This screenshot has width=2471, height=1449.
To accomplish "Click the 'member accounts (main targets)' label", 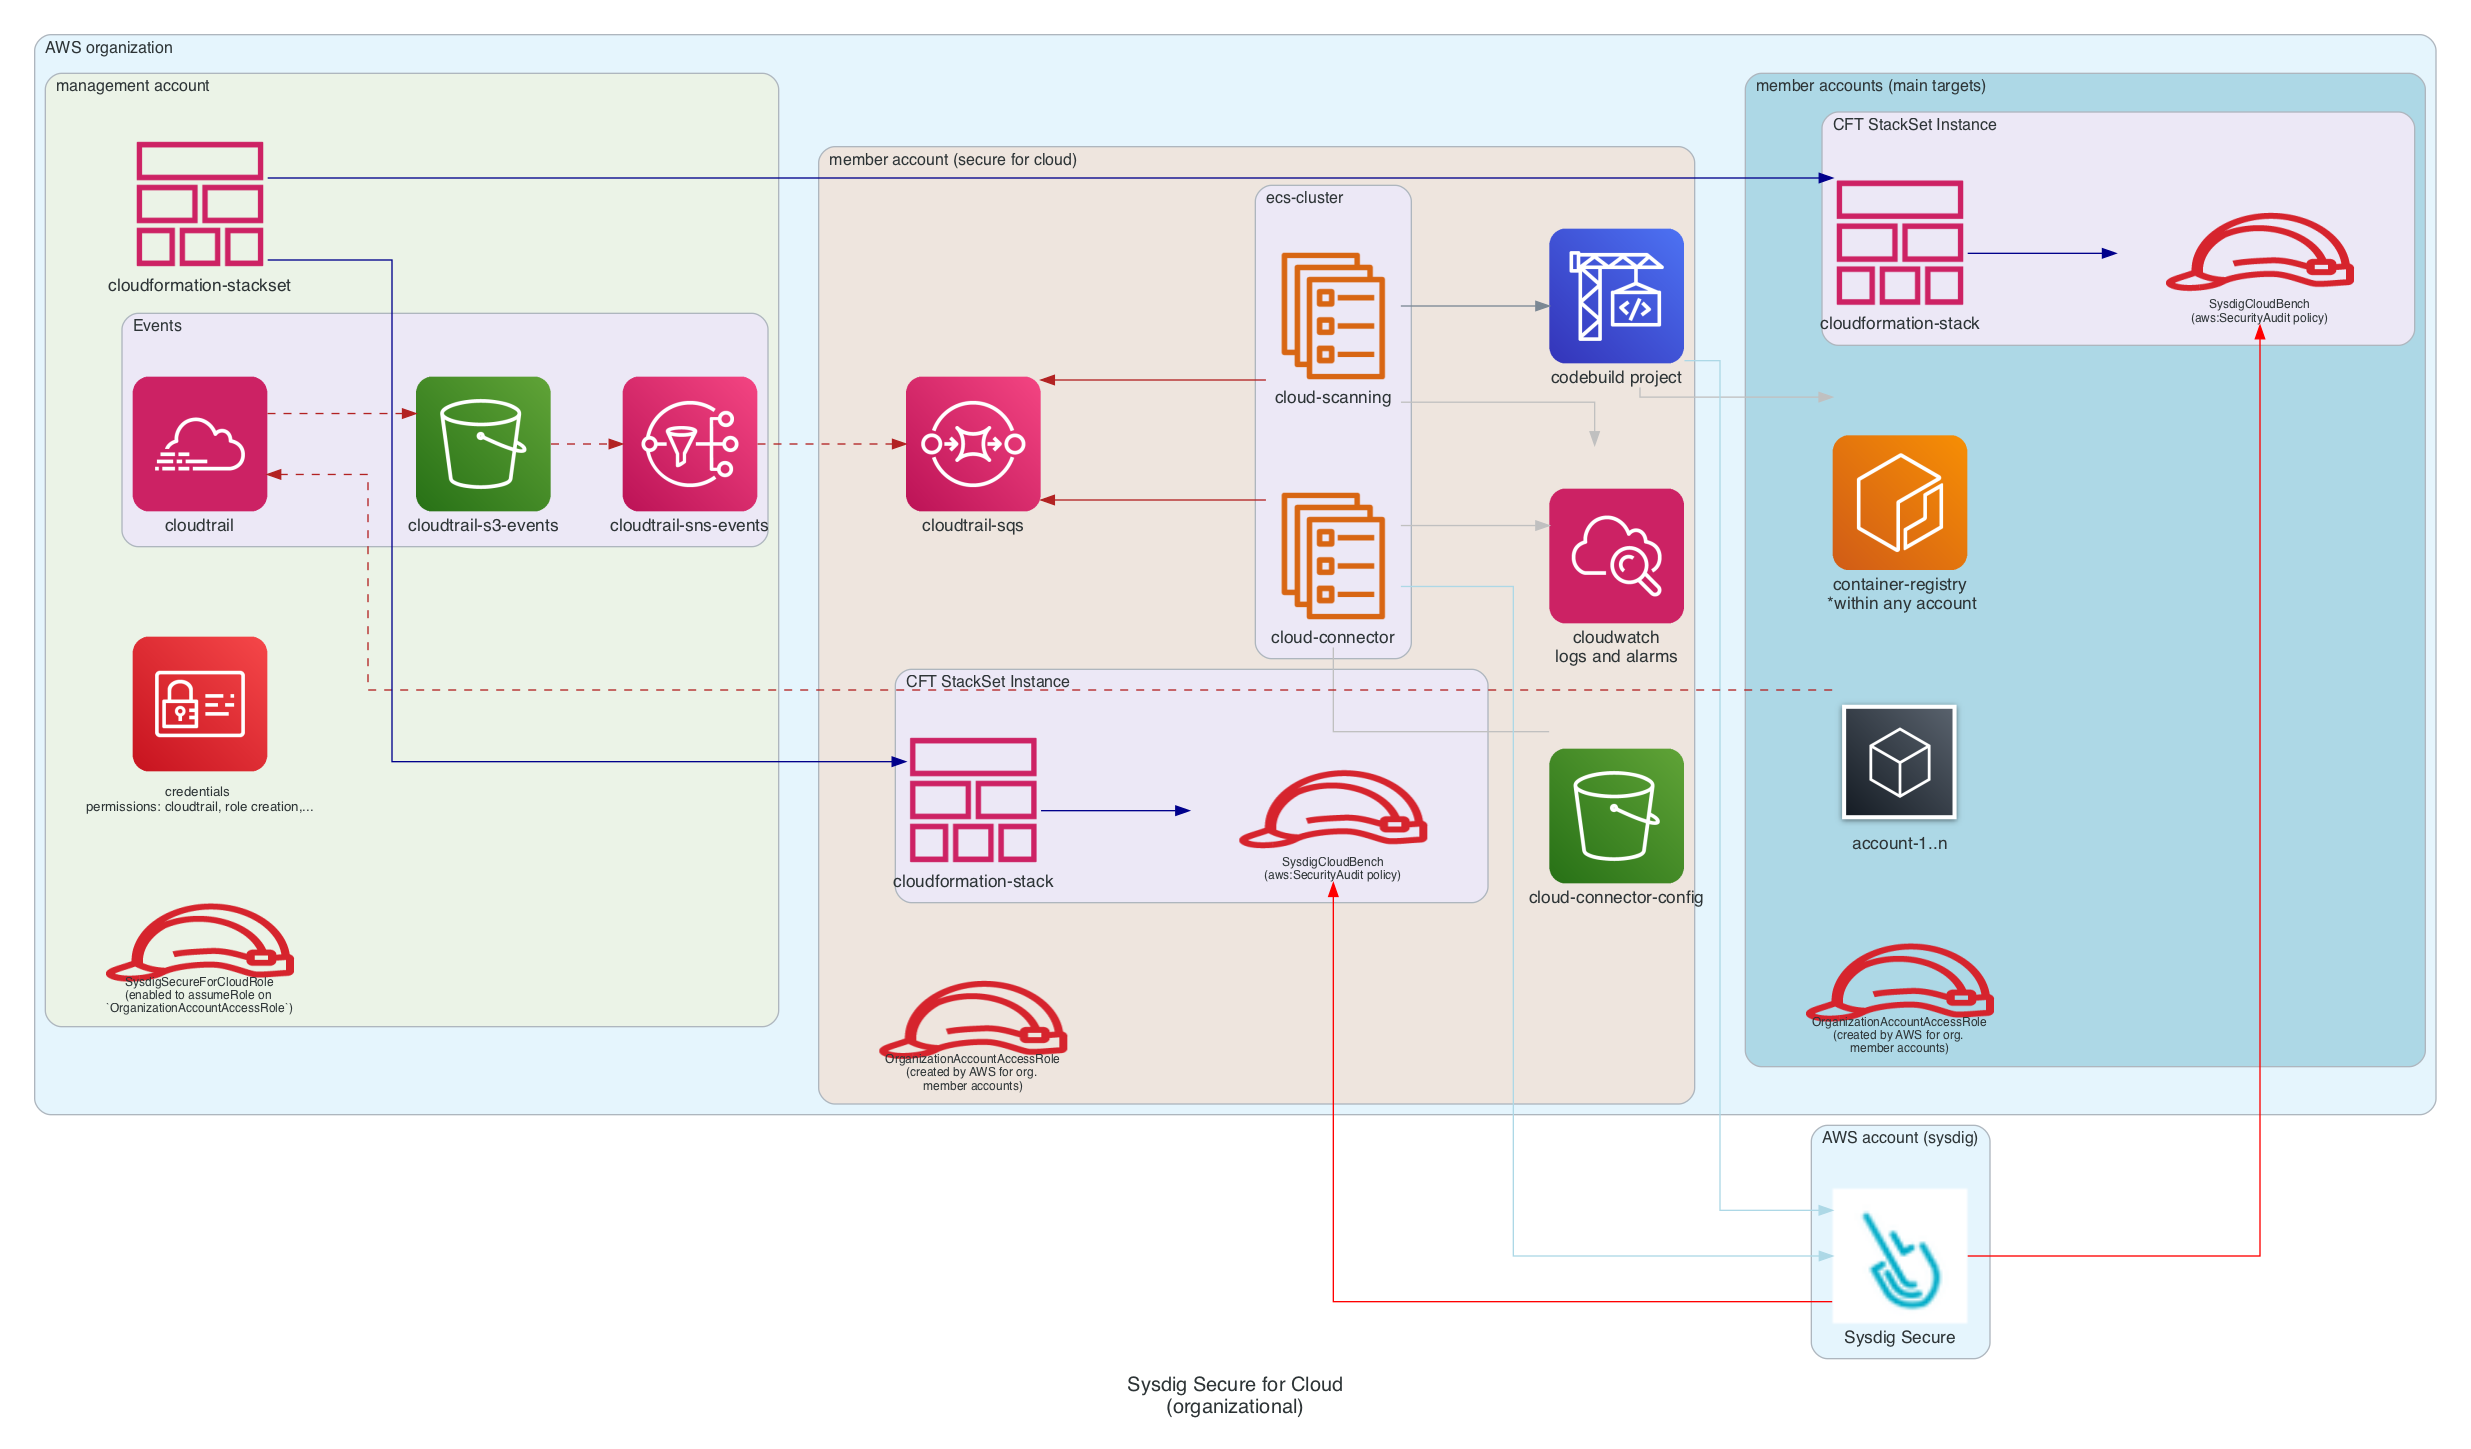I will pyautogui.click(x=1869, y=86).
